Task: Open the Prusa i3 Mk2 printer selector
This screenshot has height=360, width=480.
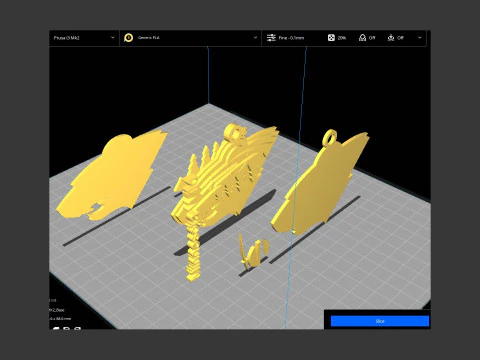Action: (84, 38)
